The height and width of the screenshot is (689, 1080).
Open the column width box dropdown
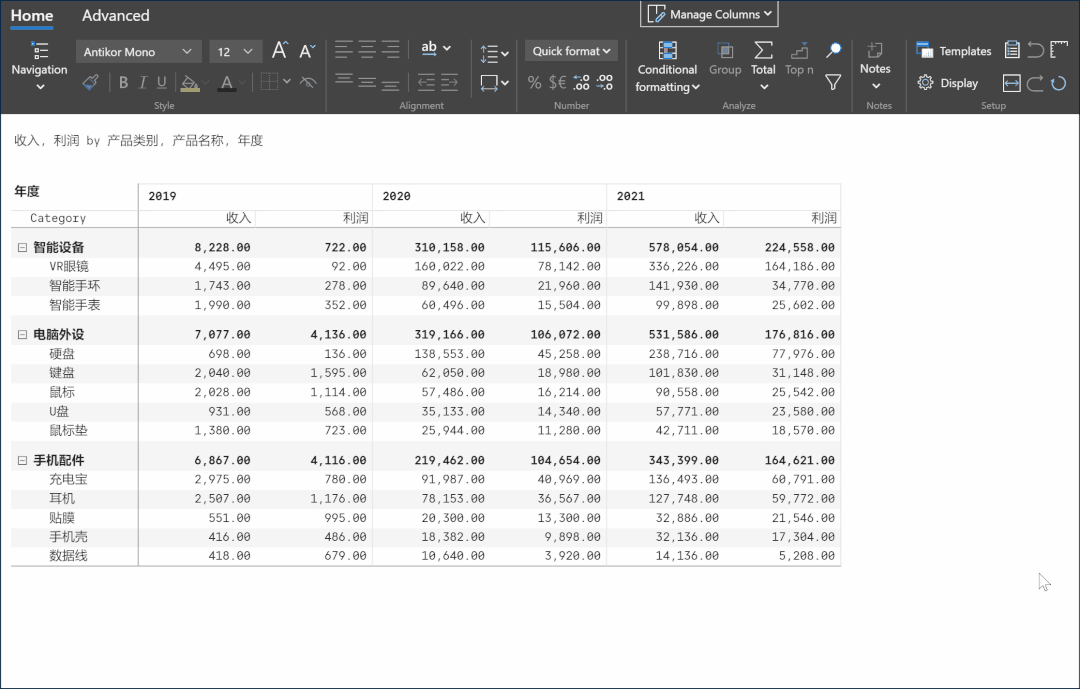click(494, 83)
